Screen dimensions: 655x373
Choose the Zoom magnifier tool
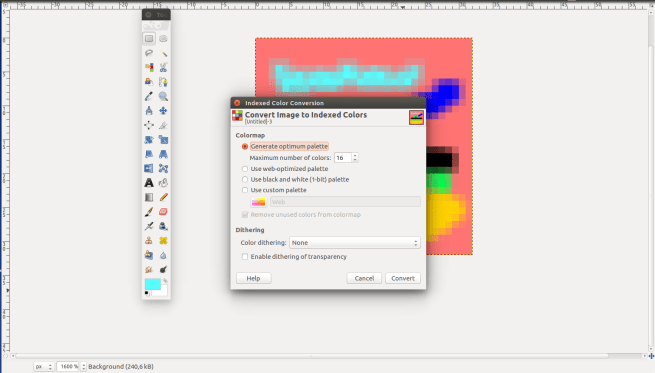163,96
